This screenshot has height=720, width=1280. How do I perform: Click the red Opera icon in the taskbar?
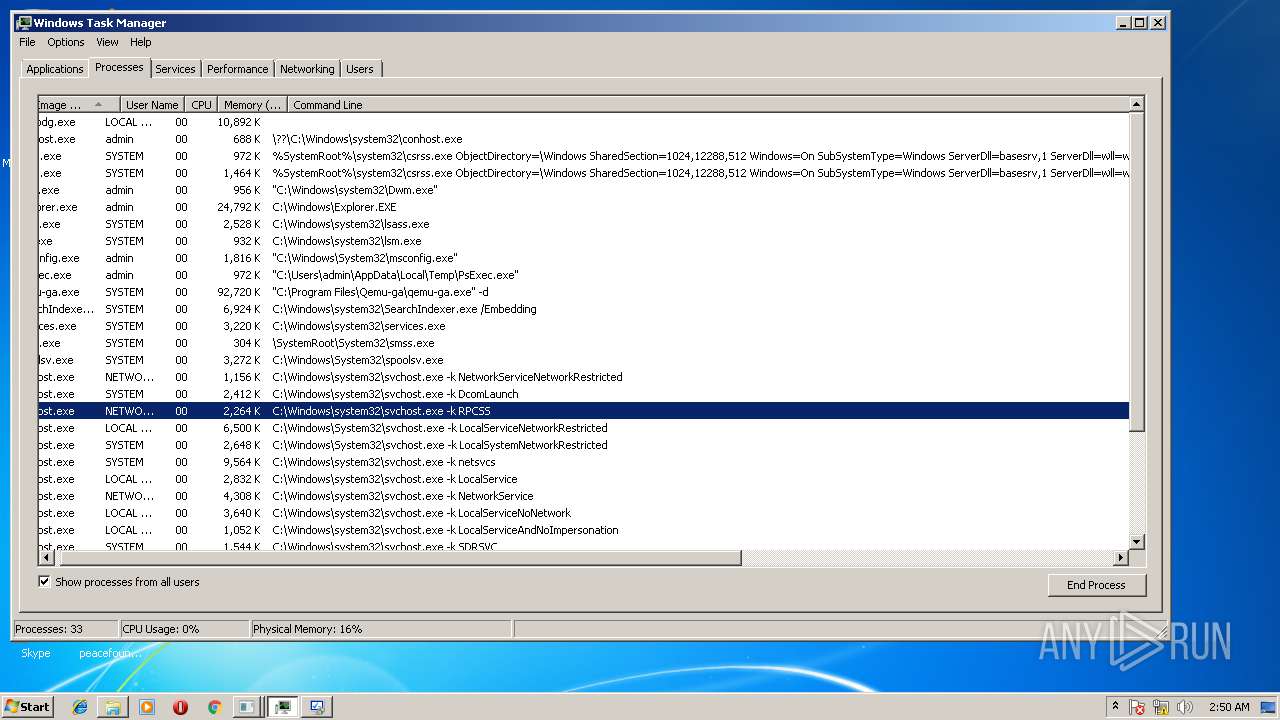tap(180, 707)
